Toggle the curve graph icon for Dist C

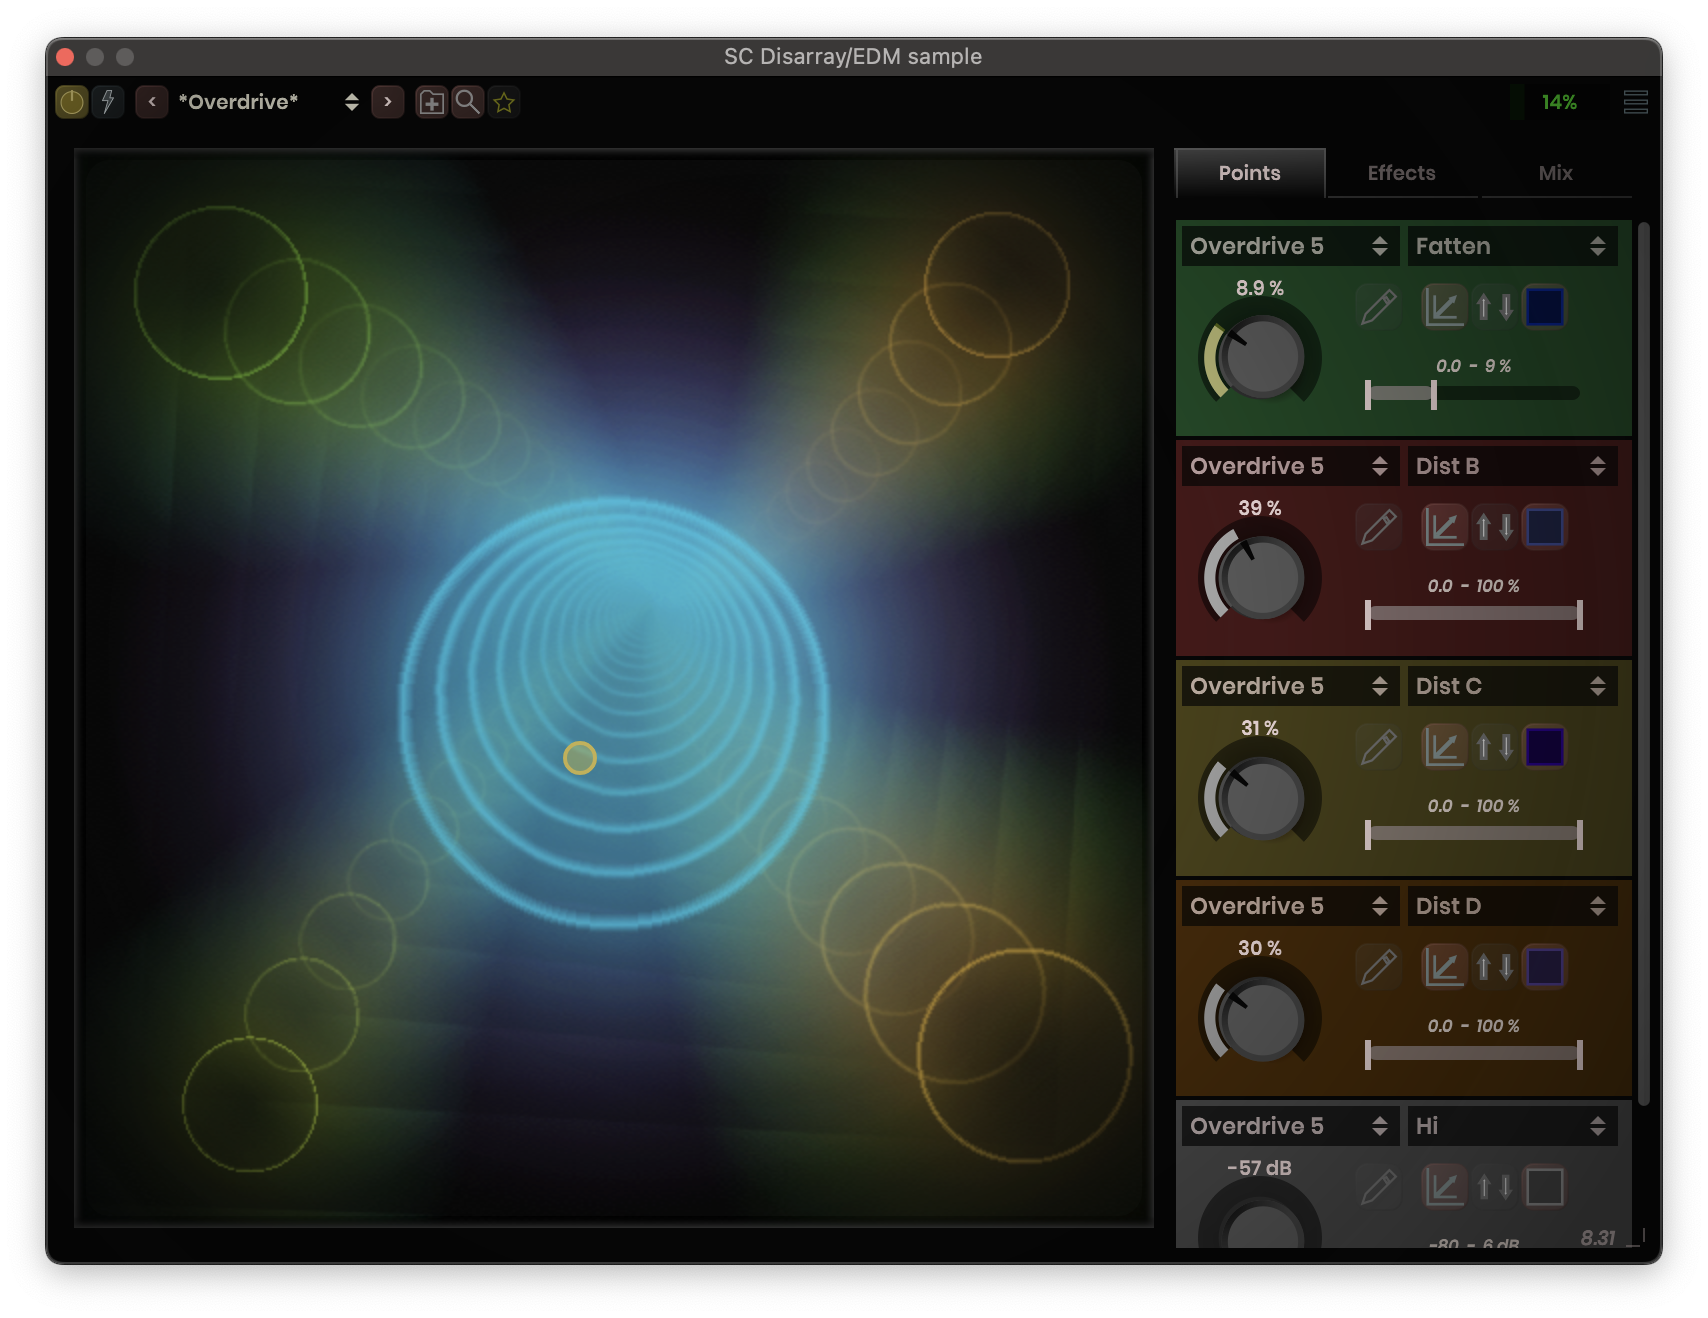(1444, 747)
